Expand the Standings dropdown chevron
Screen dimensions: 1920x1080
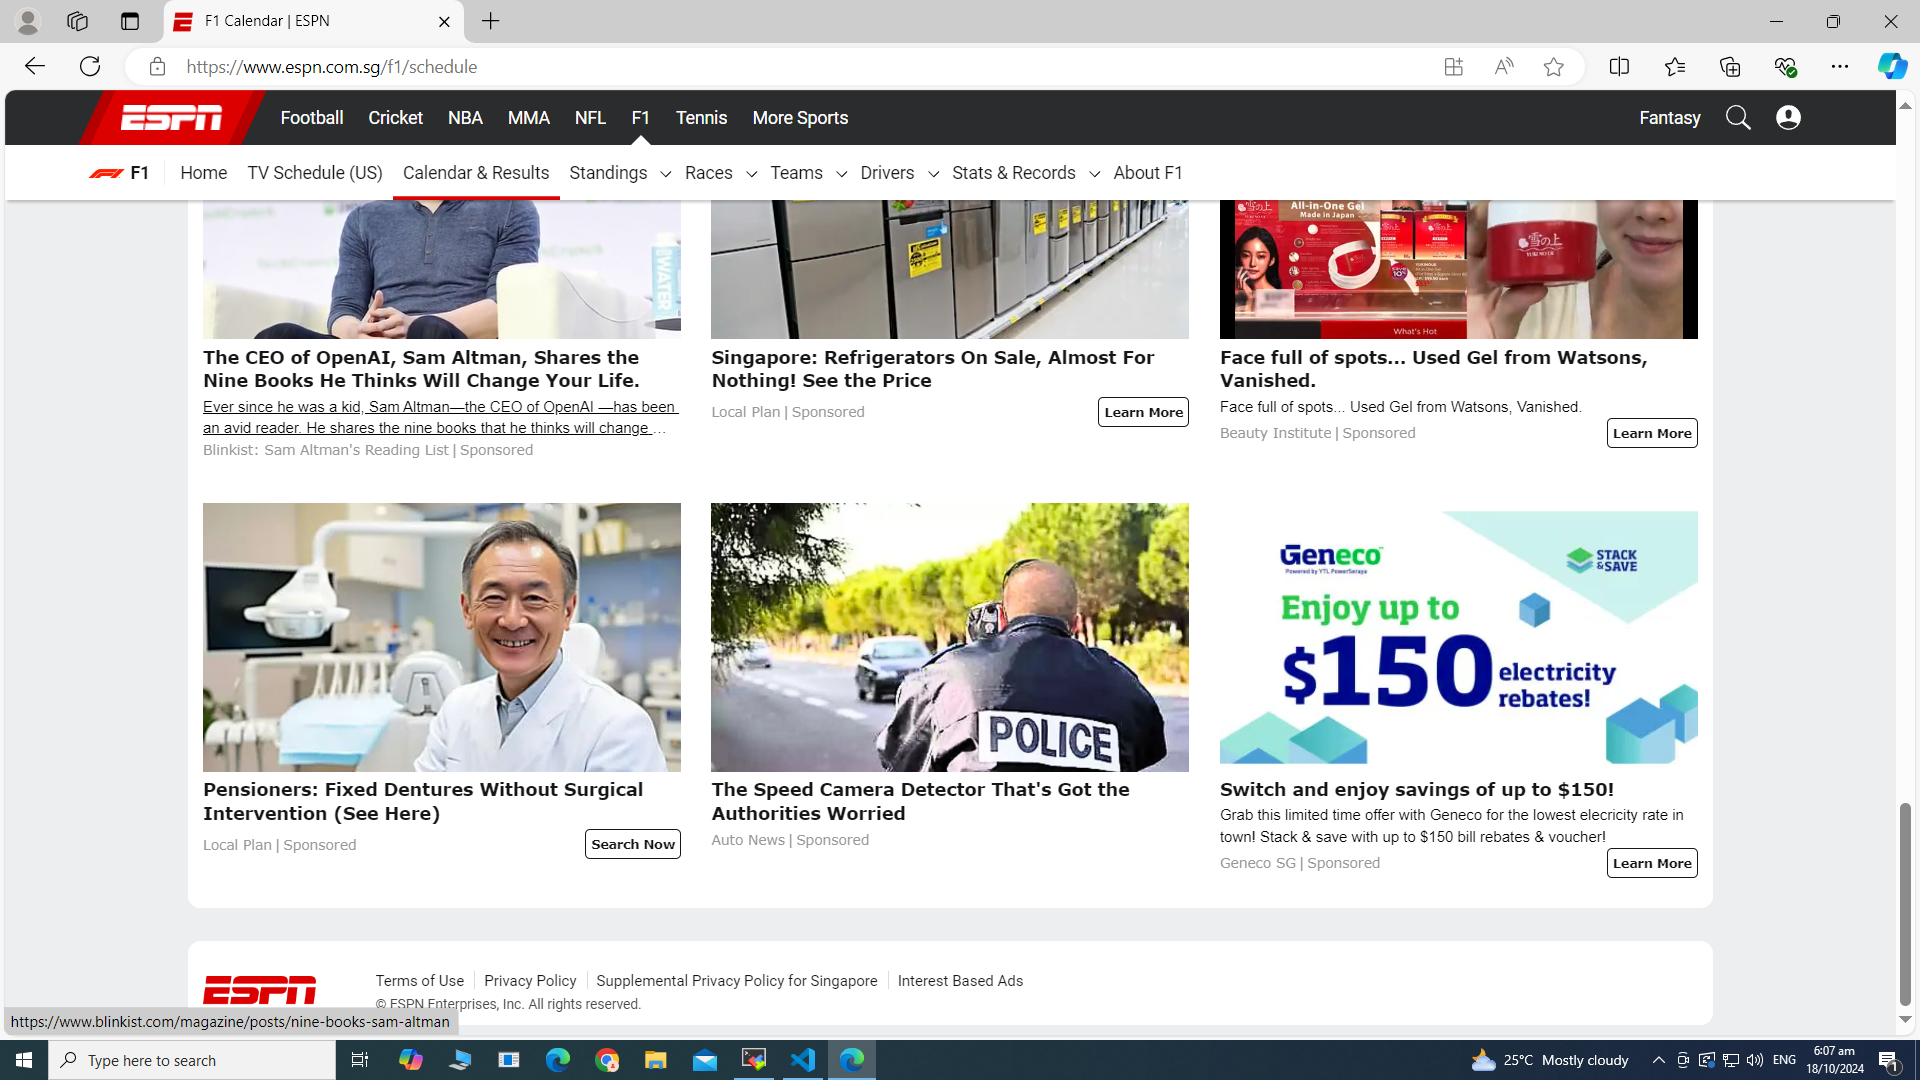coord(665,174)
